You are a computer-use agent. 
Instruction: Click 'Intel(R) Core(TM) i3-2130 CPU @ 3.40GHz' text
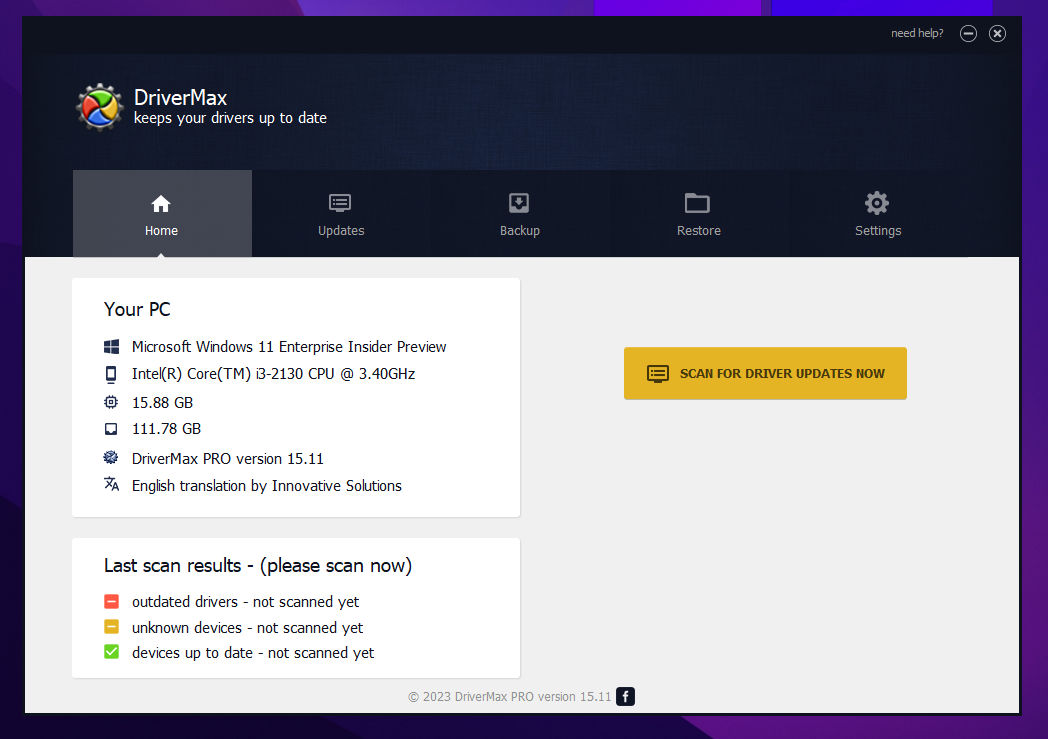pyautogui.click(x=273, y=374)
